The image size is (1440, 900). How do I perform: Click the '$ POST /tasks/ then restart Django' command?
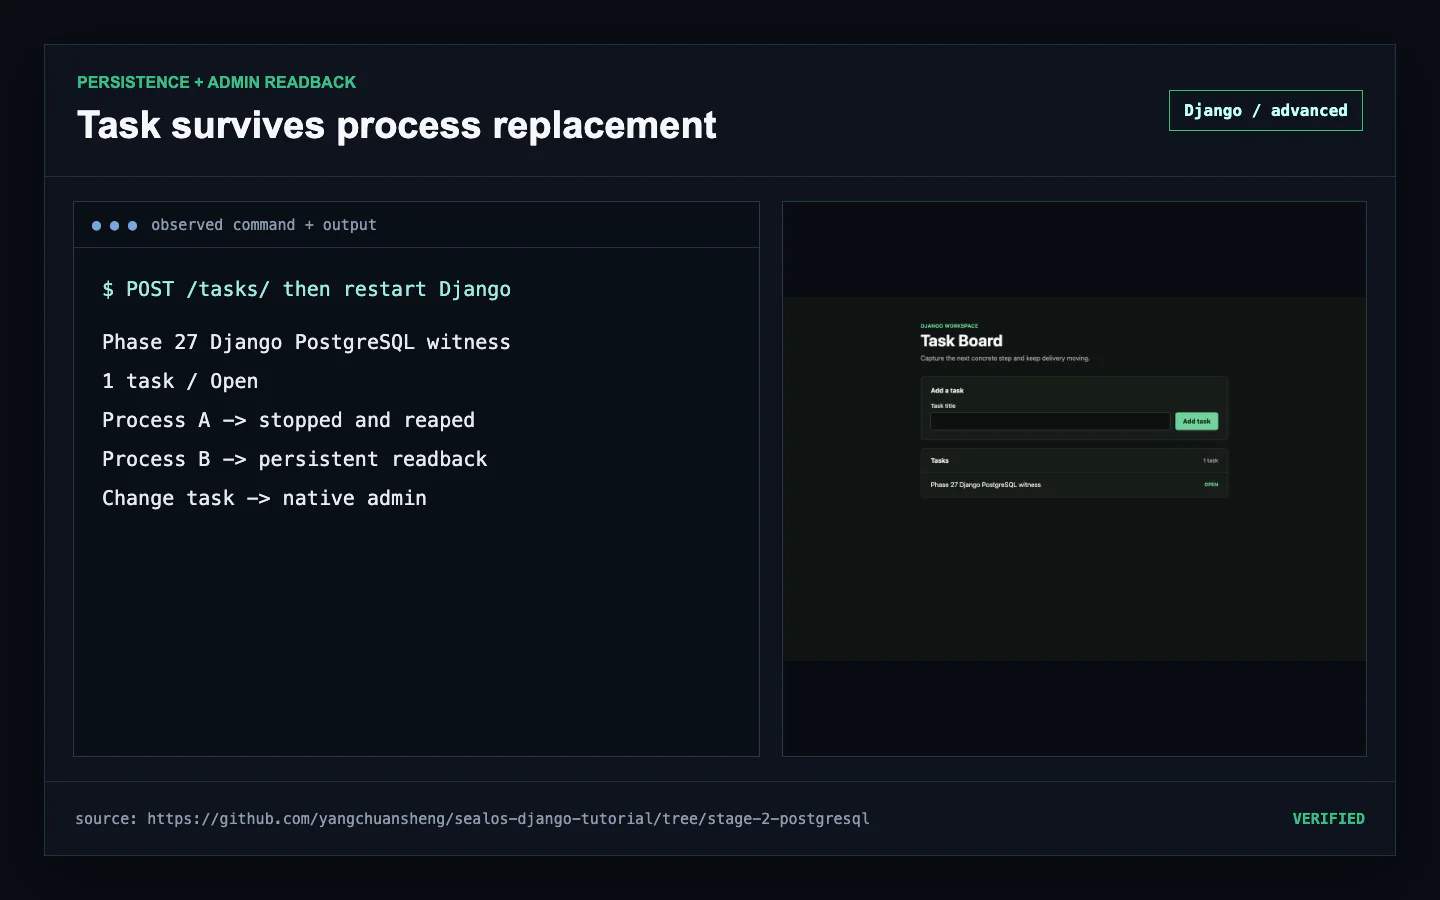306,289
